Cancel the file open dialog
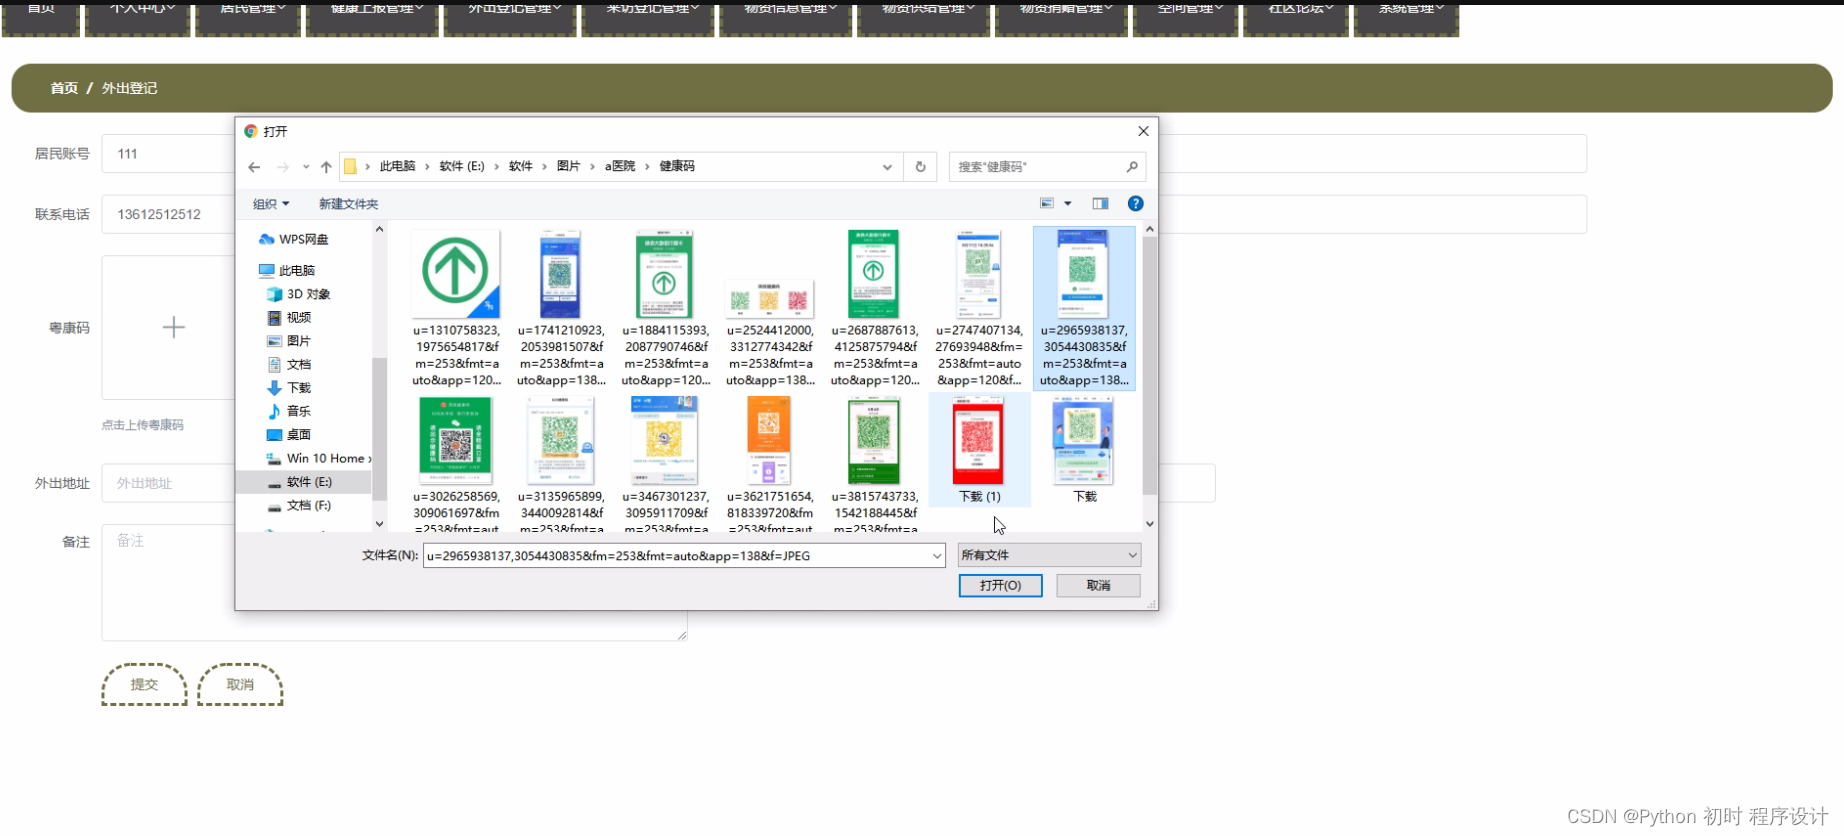 1098,585
